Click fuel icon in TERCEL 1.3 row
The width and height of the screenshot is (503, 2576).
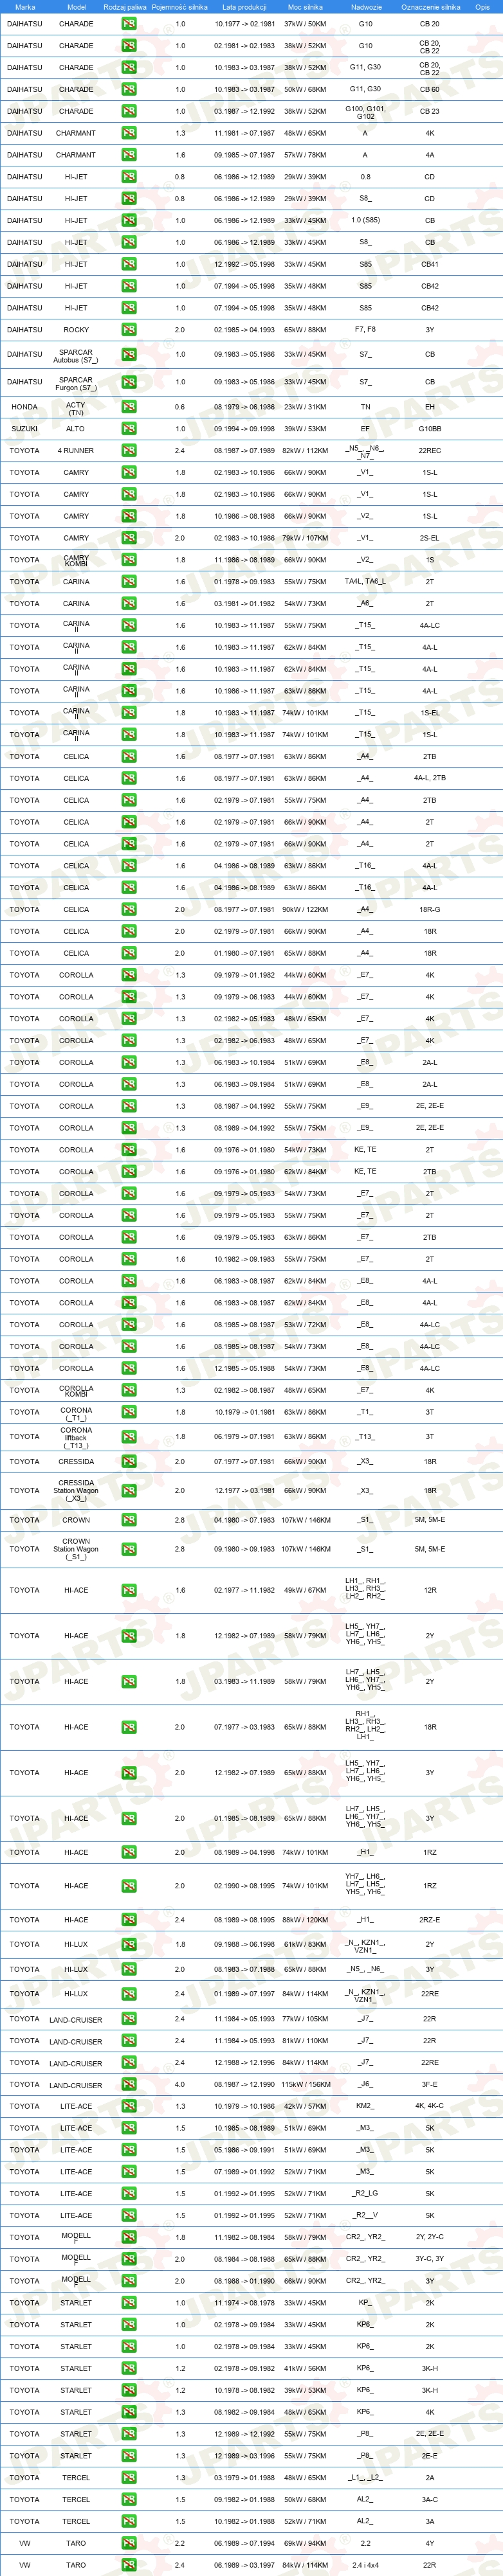129,2478
